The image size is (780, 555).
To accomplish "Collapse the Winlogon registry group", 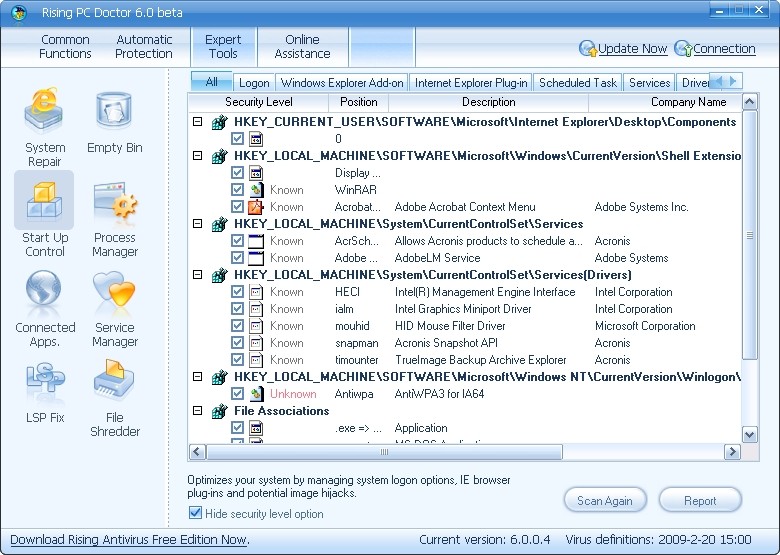I will [197, 376].
